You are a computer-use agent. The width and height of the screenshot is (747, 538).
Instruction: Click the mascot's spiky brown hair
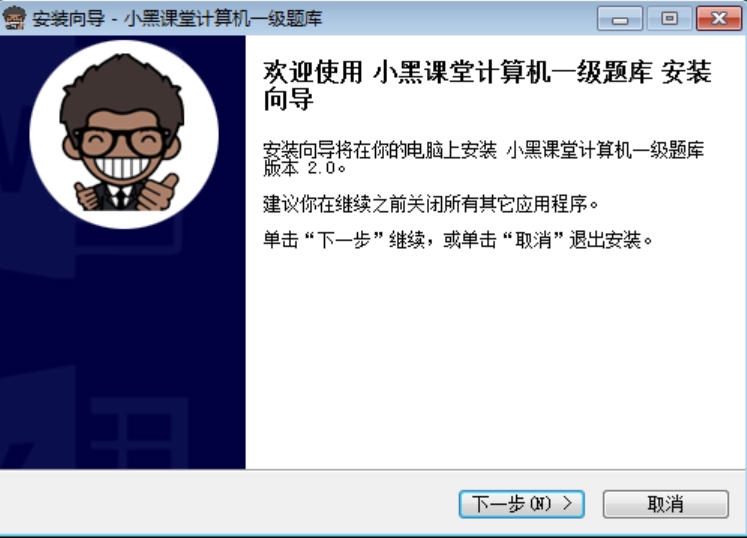[122, 88]
